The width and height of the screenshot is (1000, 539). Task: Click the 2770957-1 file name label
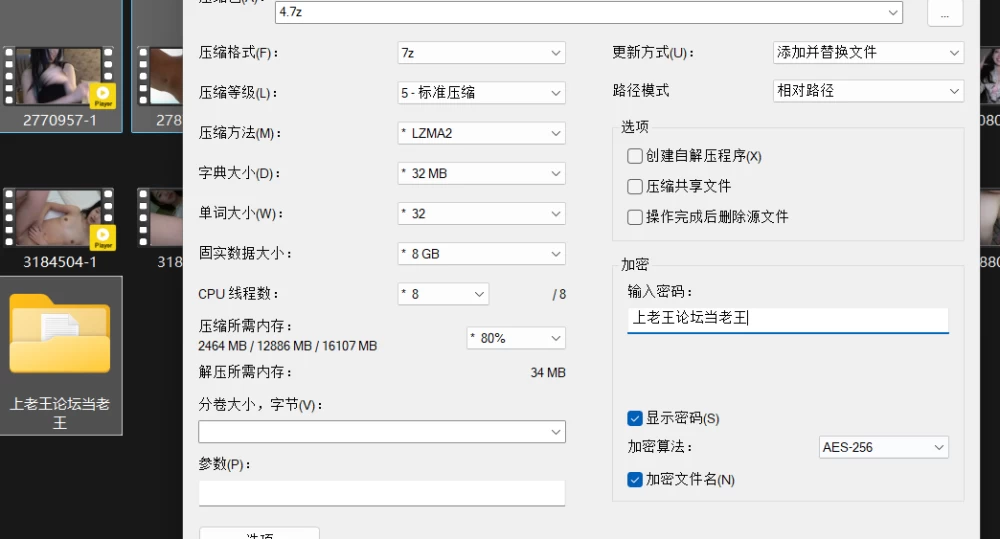(60, 120)
